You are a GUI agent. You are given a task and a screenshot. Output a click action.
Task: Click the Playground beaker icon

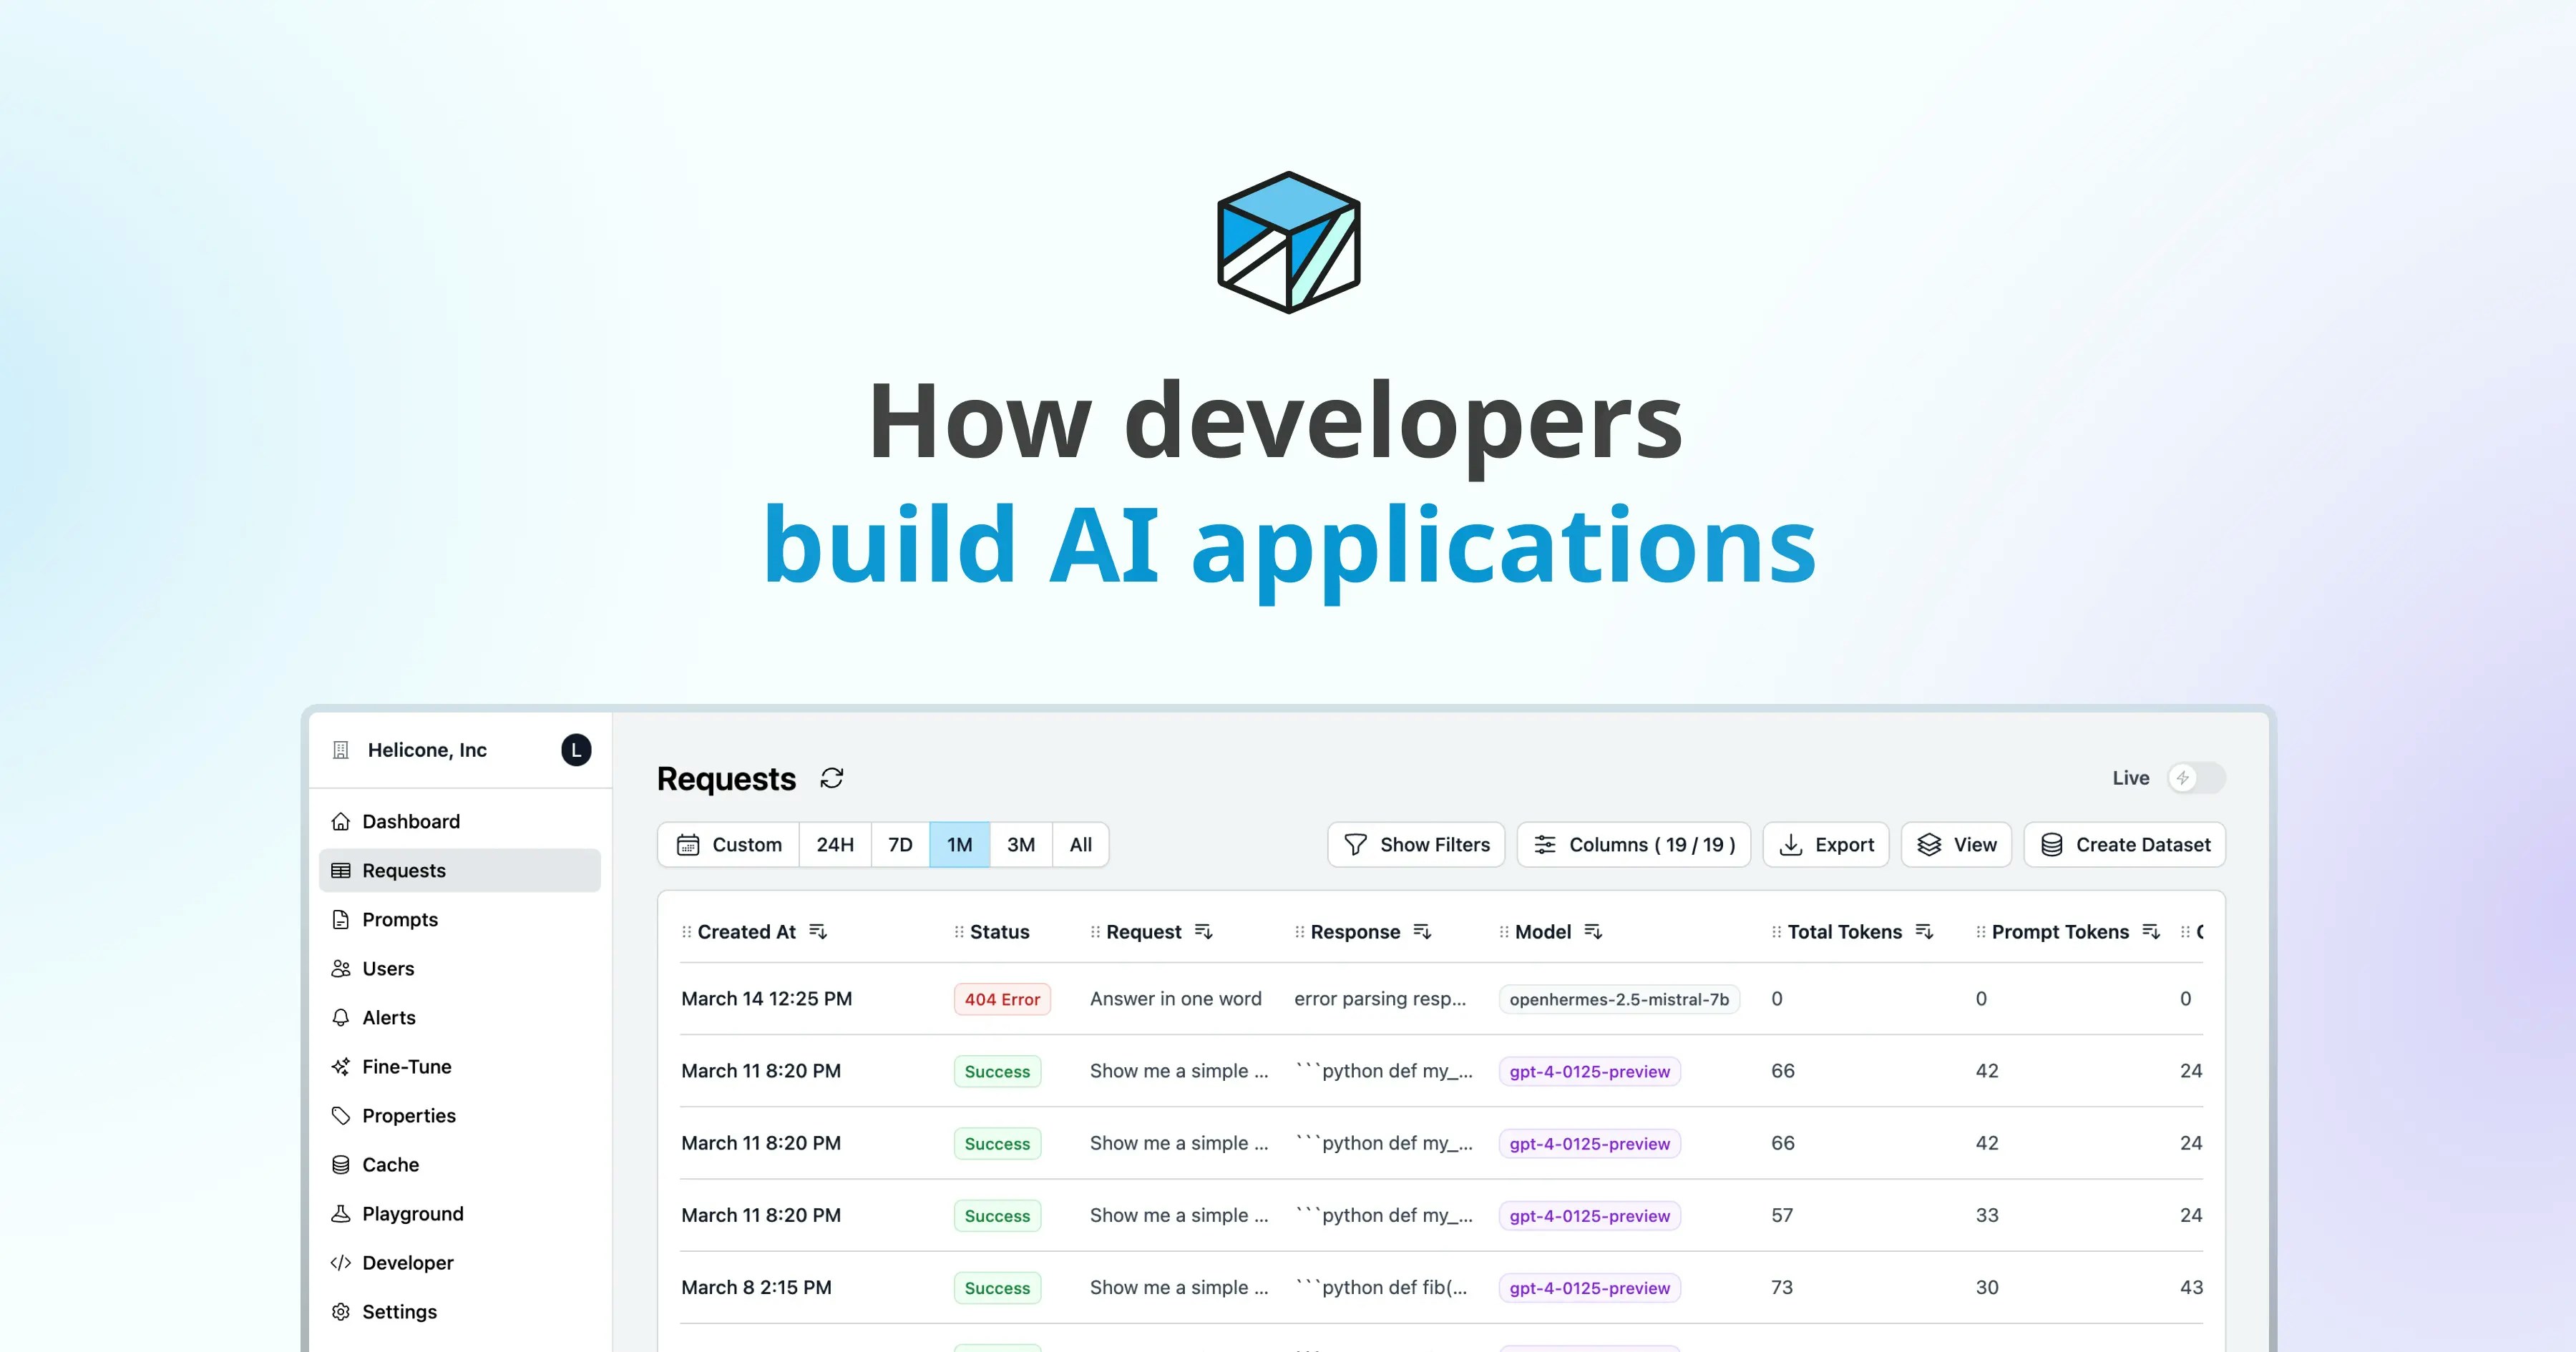[341, 1213]
